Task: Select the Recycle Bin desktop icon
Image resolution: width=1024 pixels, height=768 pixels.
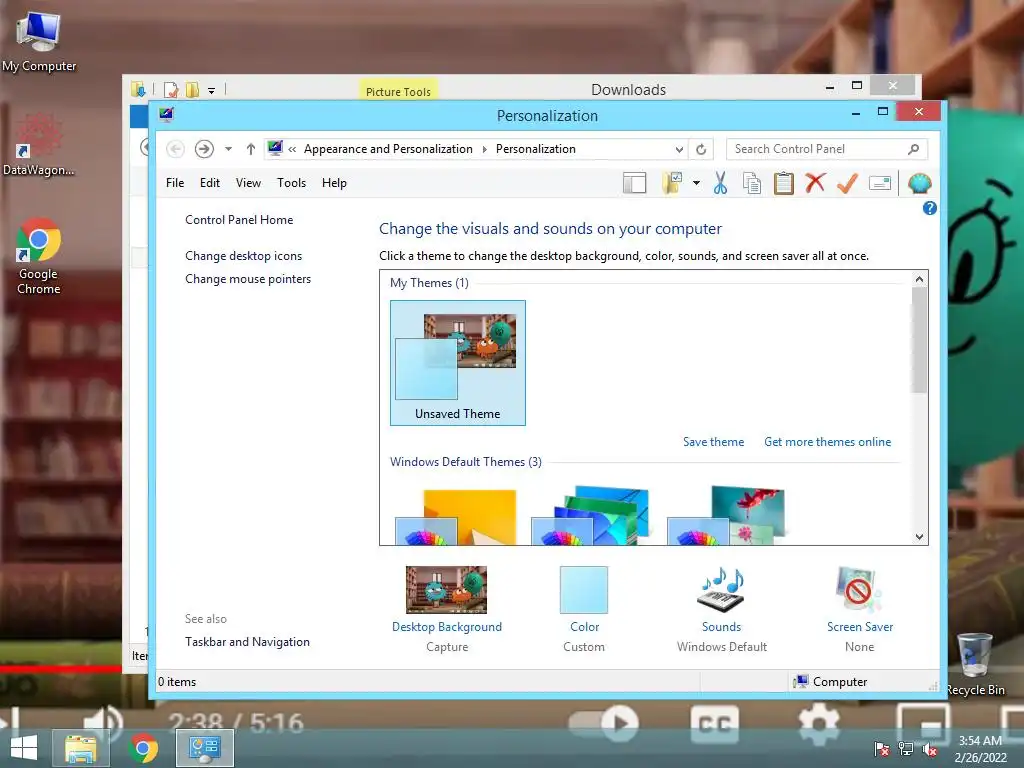Action: point(975,664)
